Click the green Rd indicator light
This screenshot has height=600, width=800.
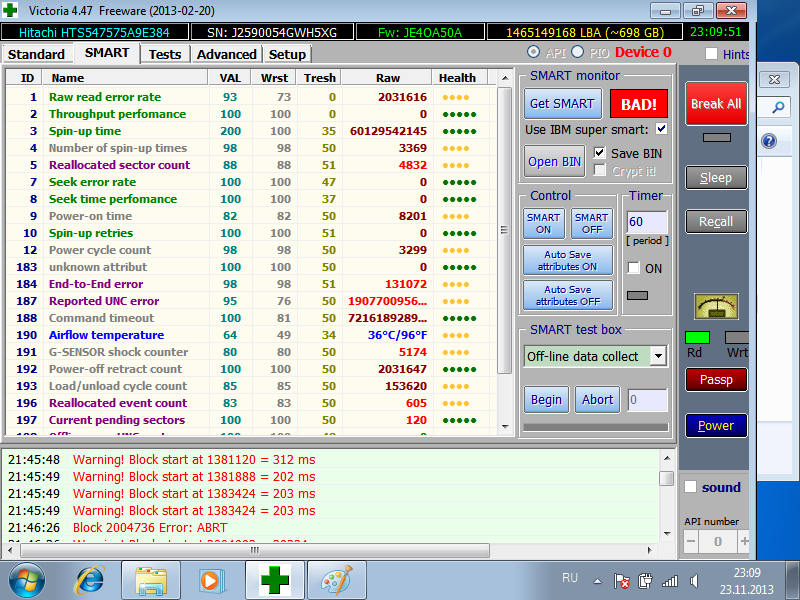click(697, 337)
